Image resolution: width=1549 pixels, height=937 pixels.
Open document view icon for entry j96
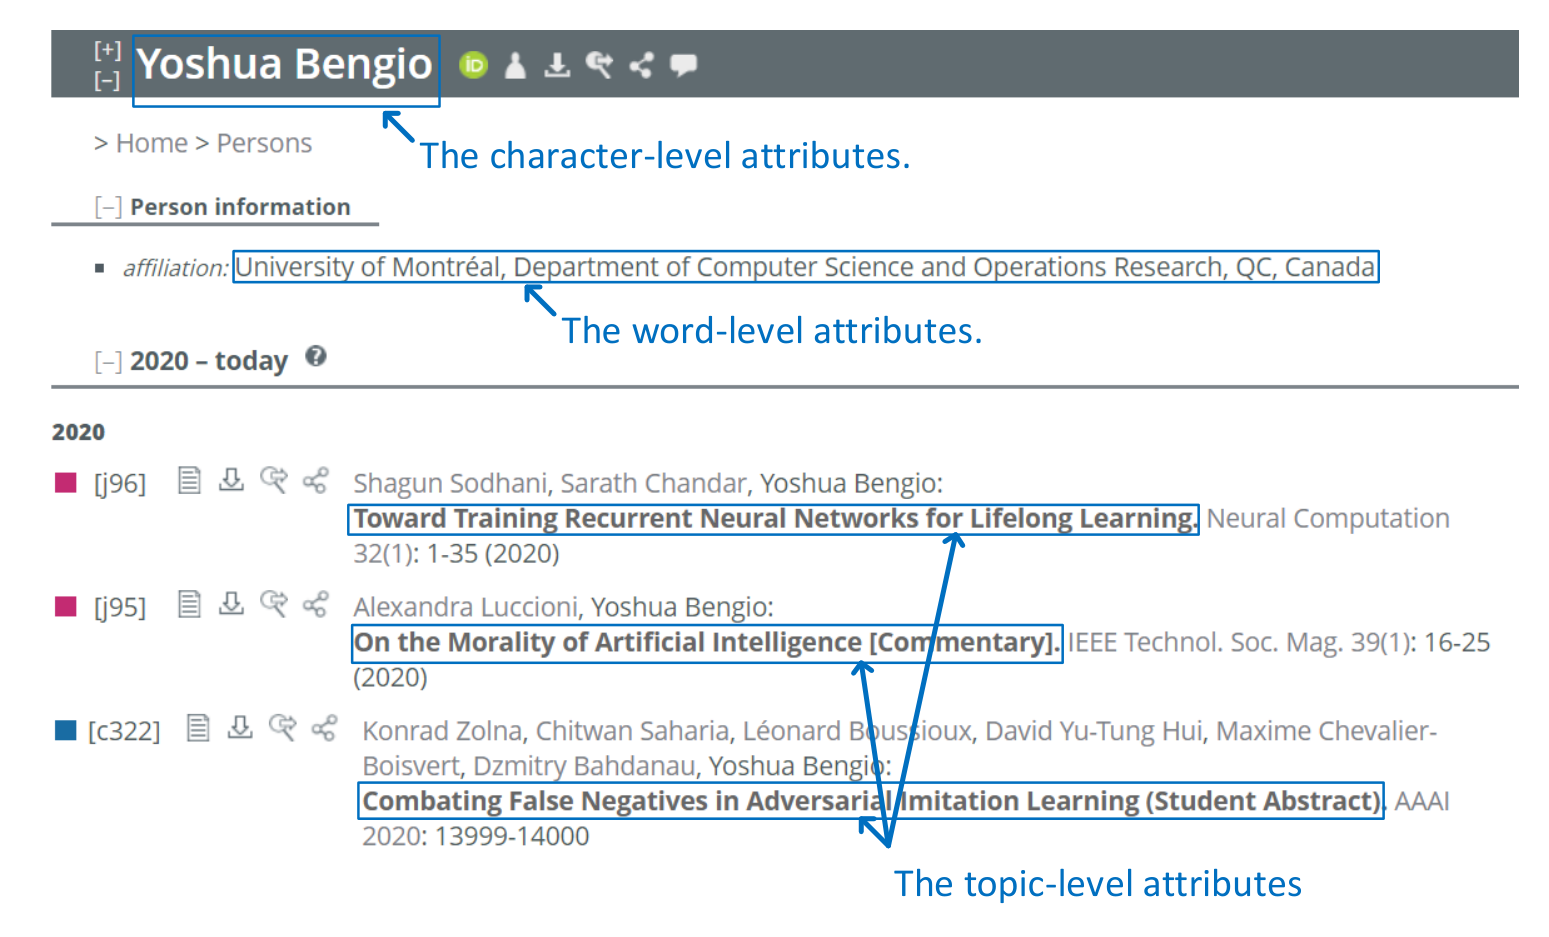pos(189,481)
